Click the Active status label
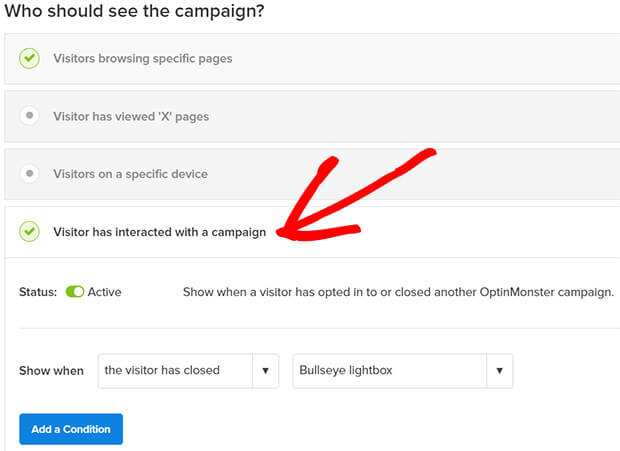 tap(104, 292)
